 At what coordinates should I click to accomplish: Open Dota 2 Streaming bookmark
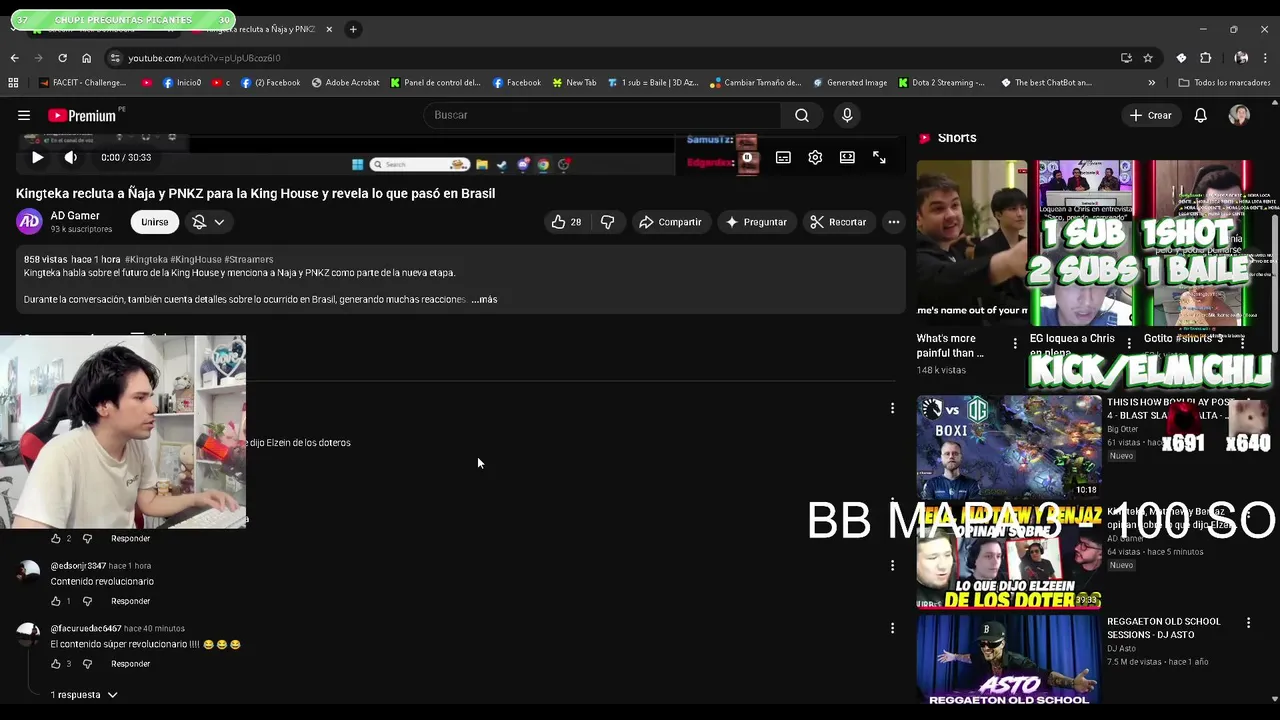pos(941,83)
